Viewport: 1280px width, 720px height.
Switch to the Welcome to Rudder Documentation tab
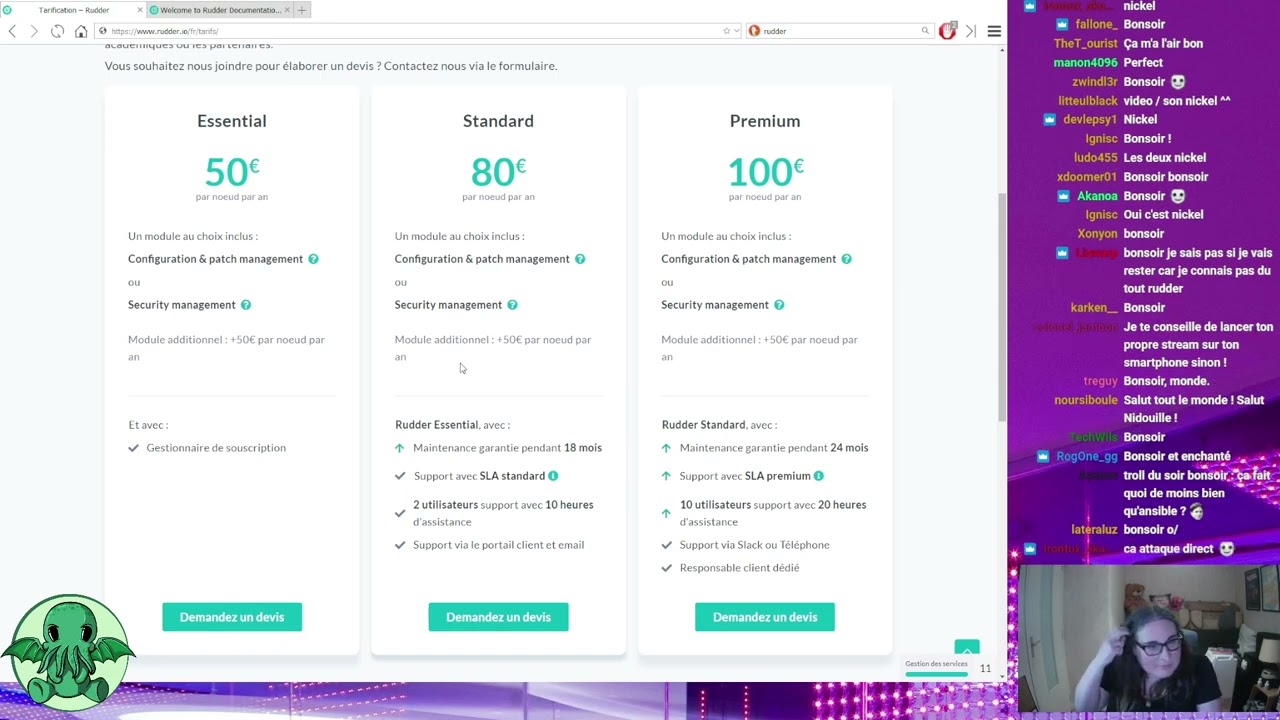click(219, 10)
